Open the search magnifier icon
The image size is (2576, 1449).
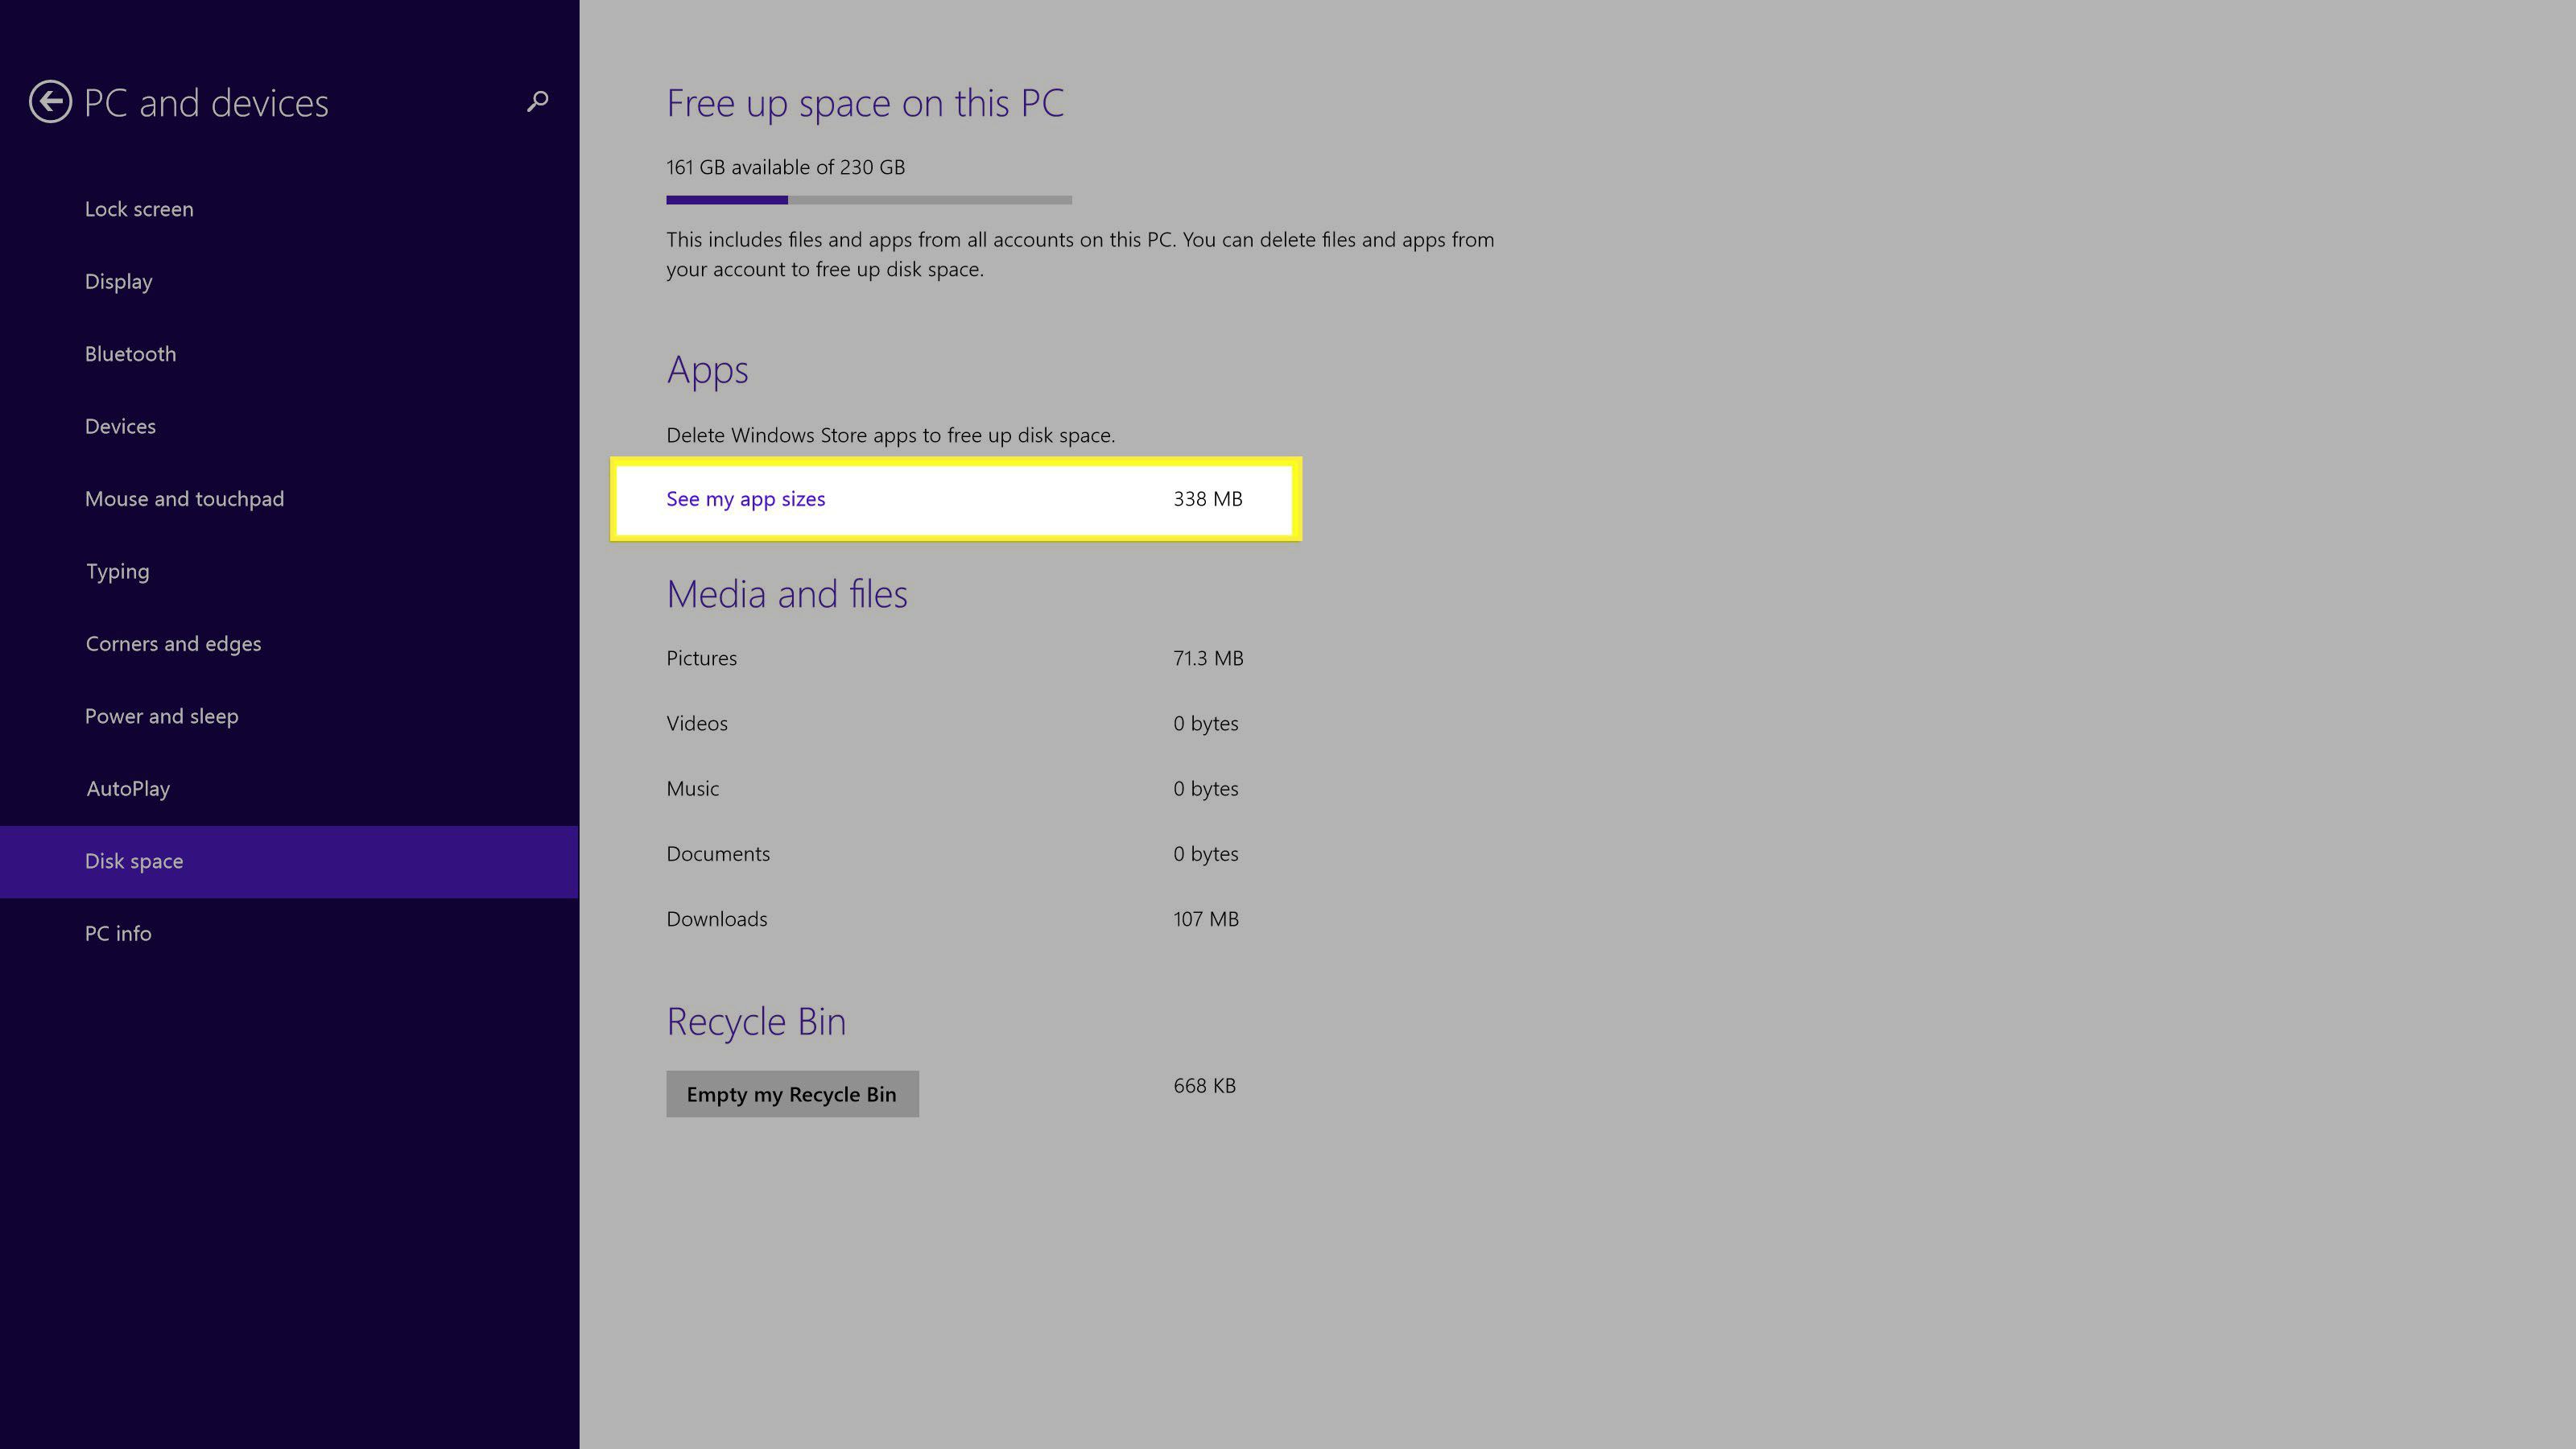(538, 101)
